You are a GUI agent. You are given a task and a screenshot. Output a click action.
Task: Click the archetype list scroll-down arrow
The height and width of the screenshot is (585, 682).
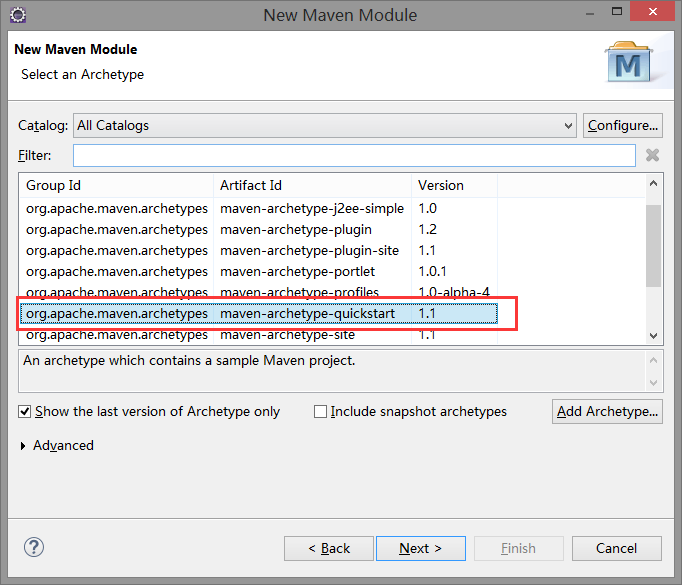click(x=653, y=335)
